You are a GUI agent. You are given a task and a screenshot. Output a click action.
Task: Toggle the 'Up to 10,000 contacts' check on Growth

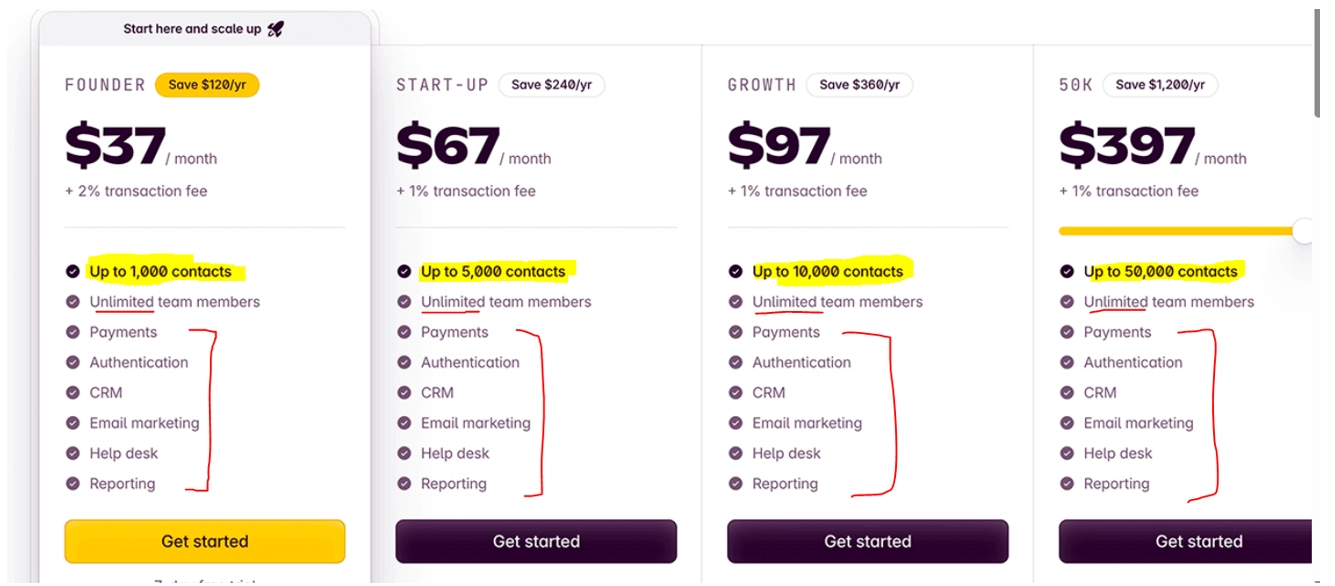point(734,271)
